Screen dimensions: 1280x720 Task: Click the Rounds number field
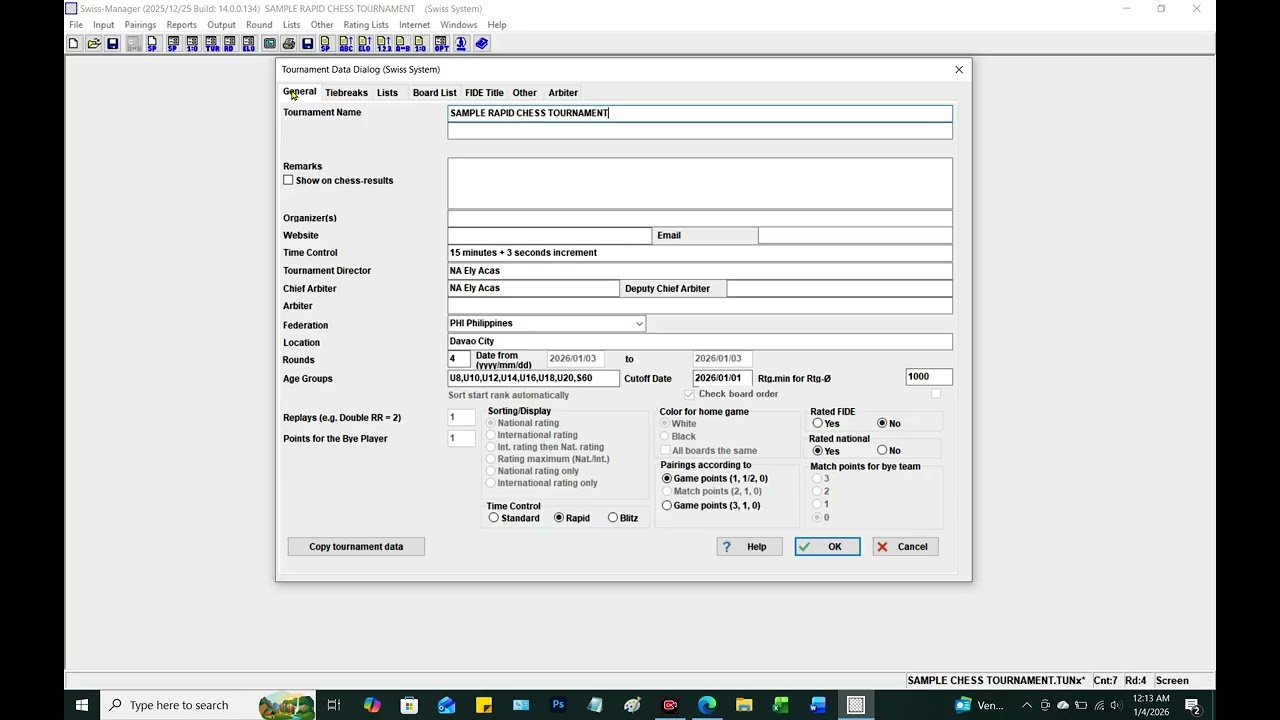[x=458, y=359]
